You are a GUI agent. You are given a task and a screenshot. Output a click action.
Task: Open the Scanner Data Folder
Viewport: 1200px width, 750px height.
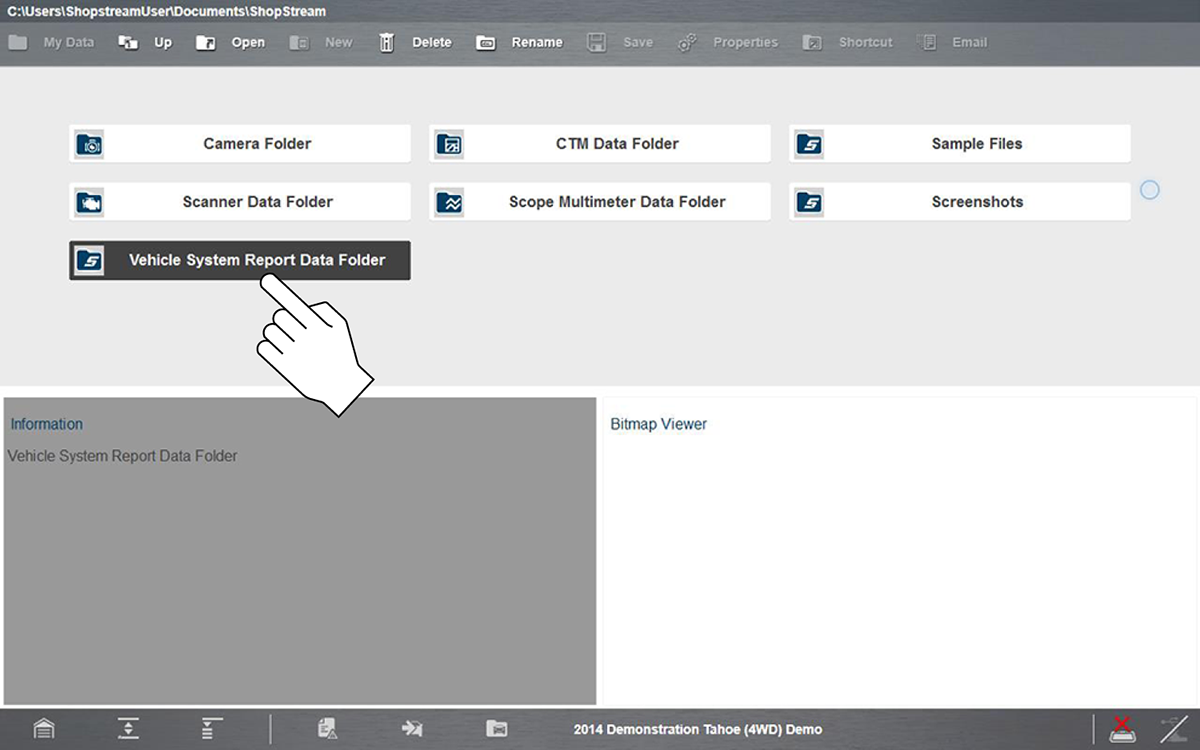[x=240, y=202]
